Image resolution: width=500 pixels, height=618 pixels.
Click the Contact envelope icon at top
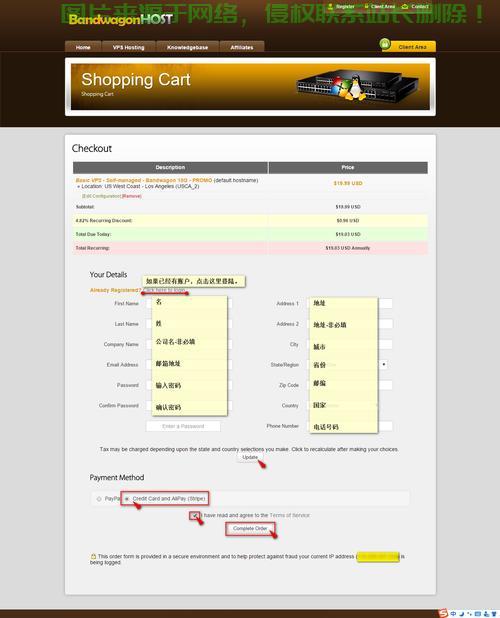405,7
